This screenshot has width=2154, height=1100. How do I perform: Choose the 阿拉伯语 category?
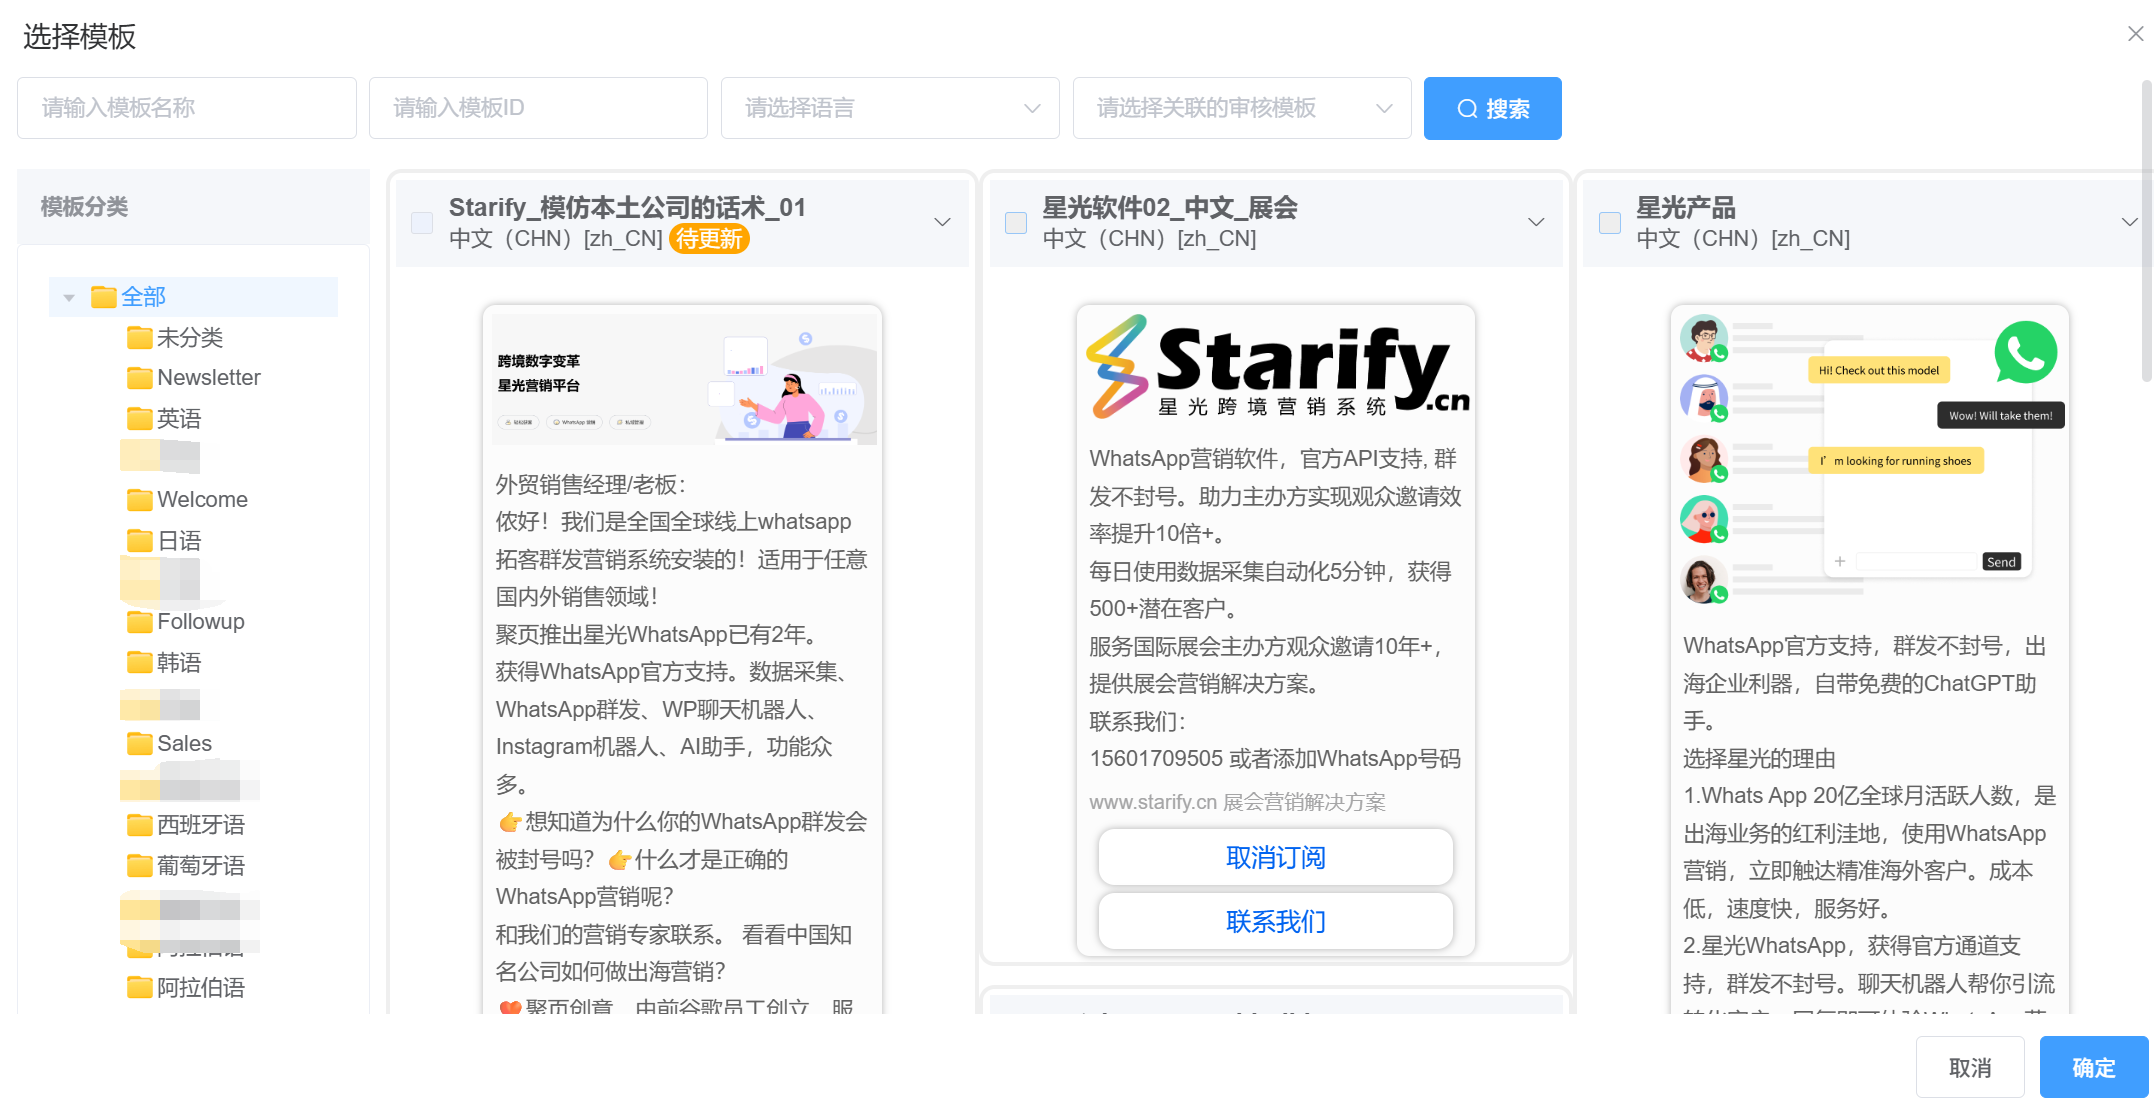coord(201,988)
